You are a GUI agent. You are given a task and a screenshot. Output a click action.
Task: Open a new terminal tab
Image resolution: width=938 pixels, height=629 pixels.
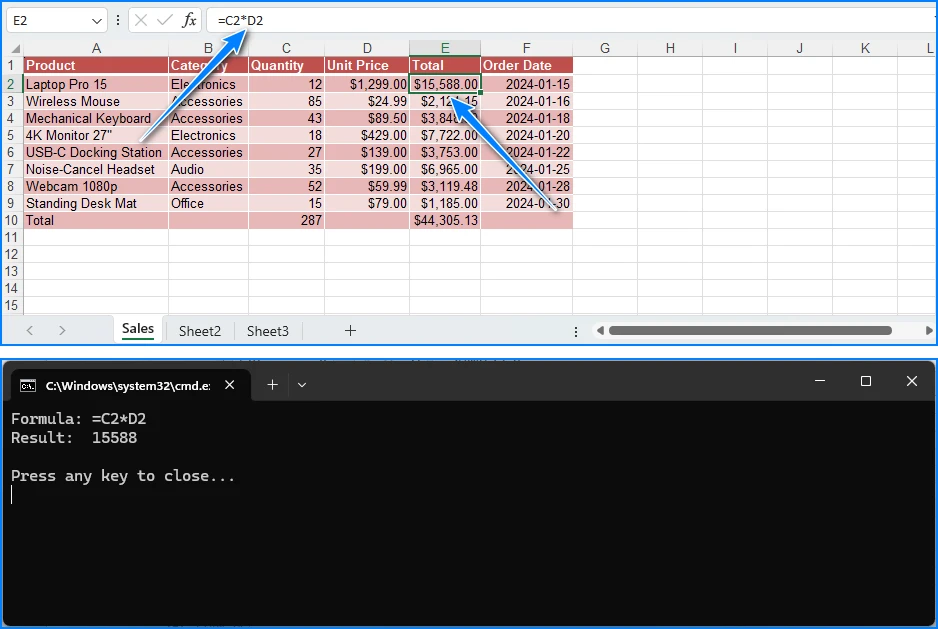click(272, 385)
